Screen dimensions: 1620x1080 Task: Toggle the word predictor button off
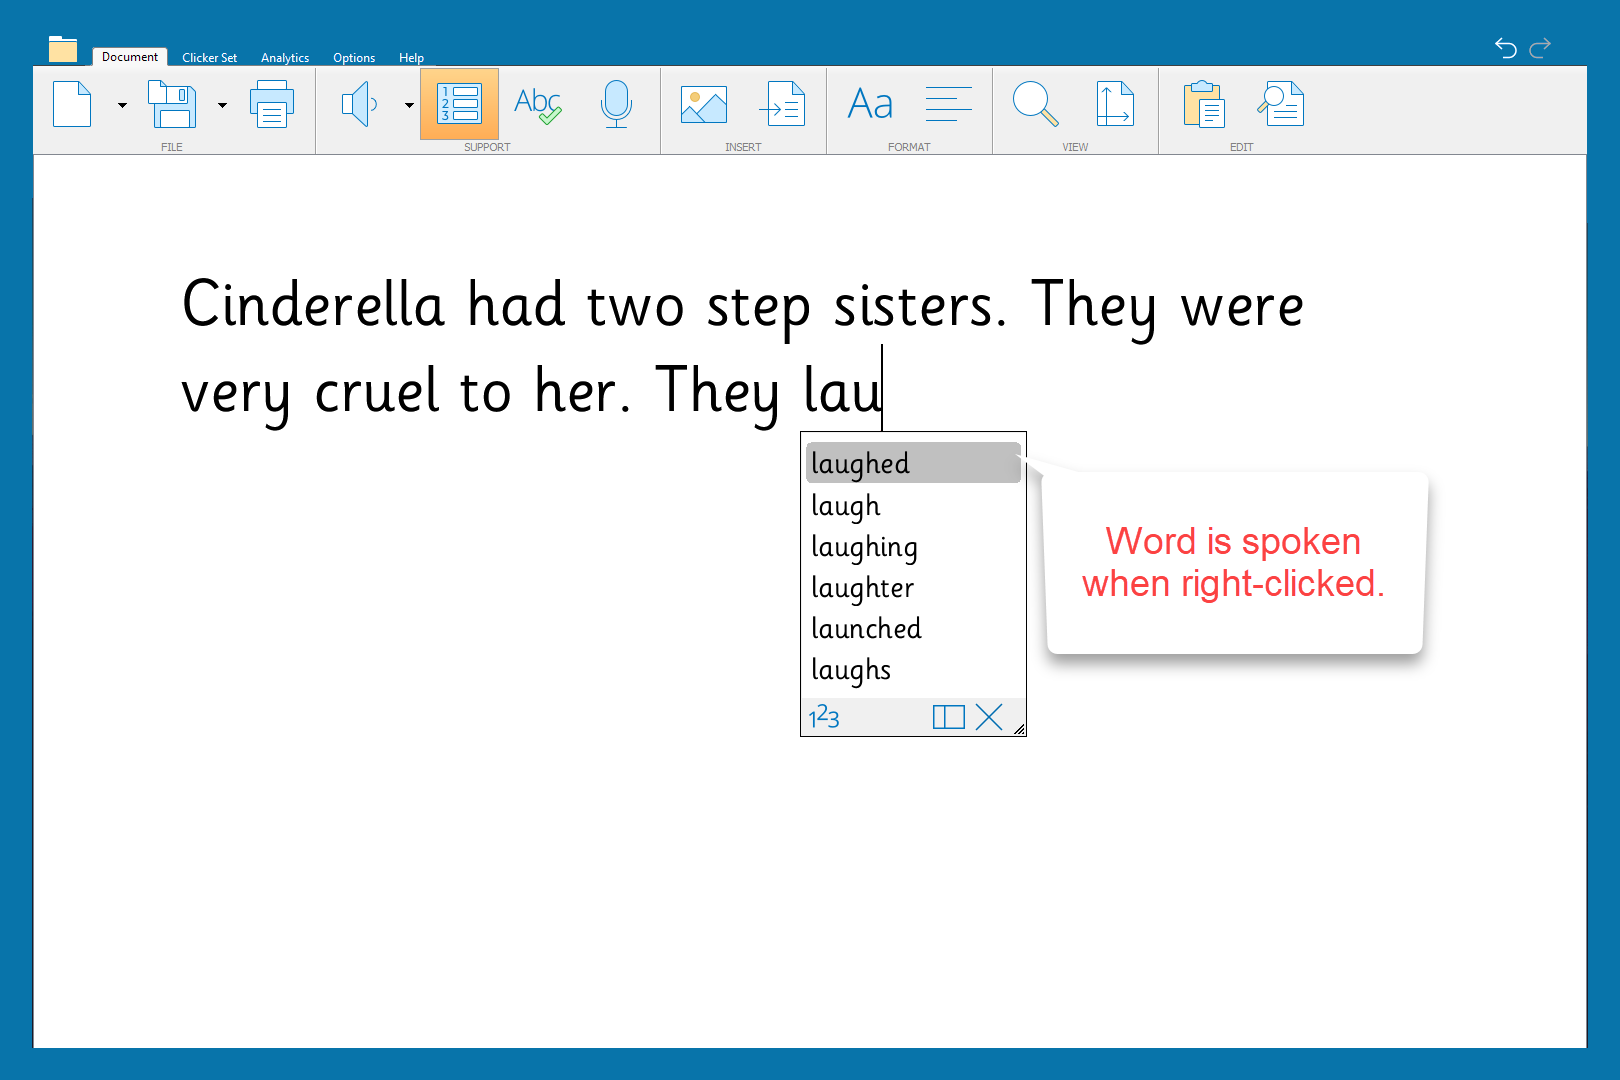459,104
